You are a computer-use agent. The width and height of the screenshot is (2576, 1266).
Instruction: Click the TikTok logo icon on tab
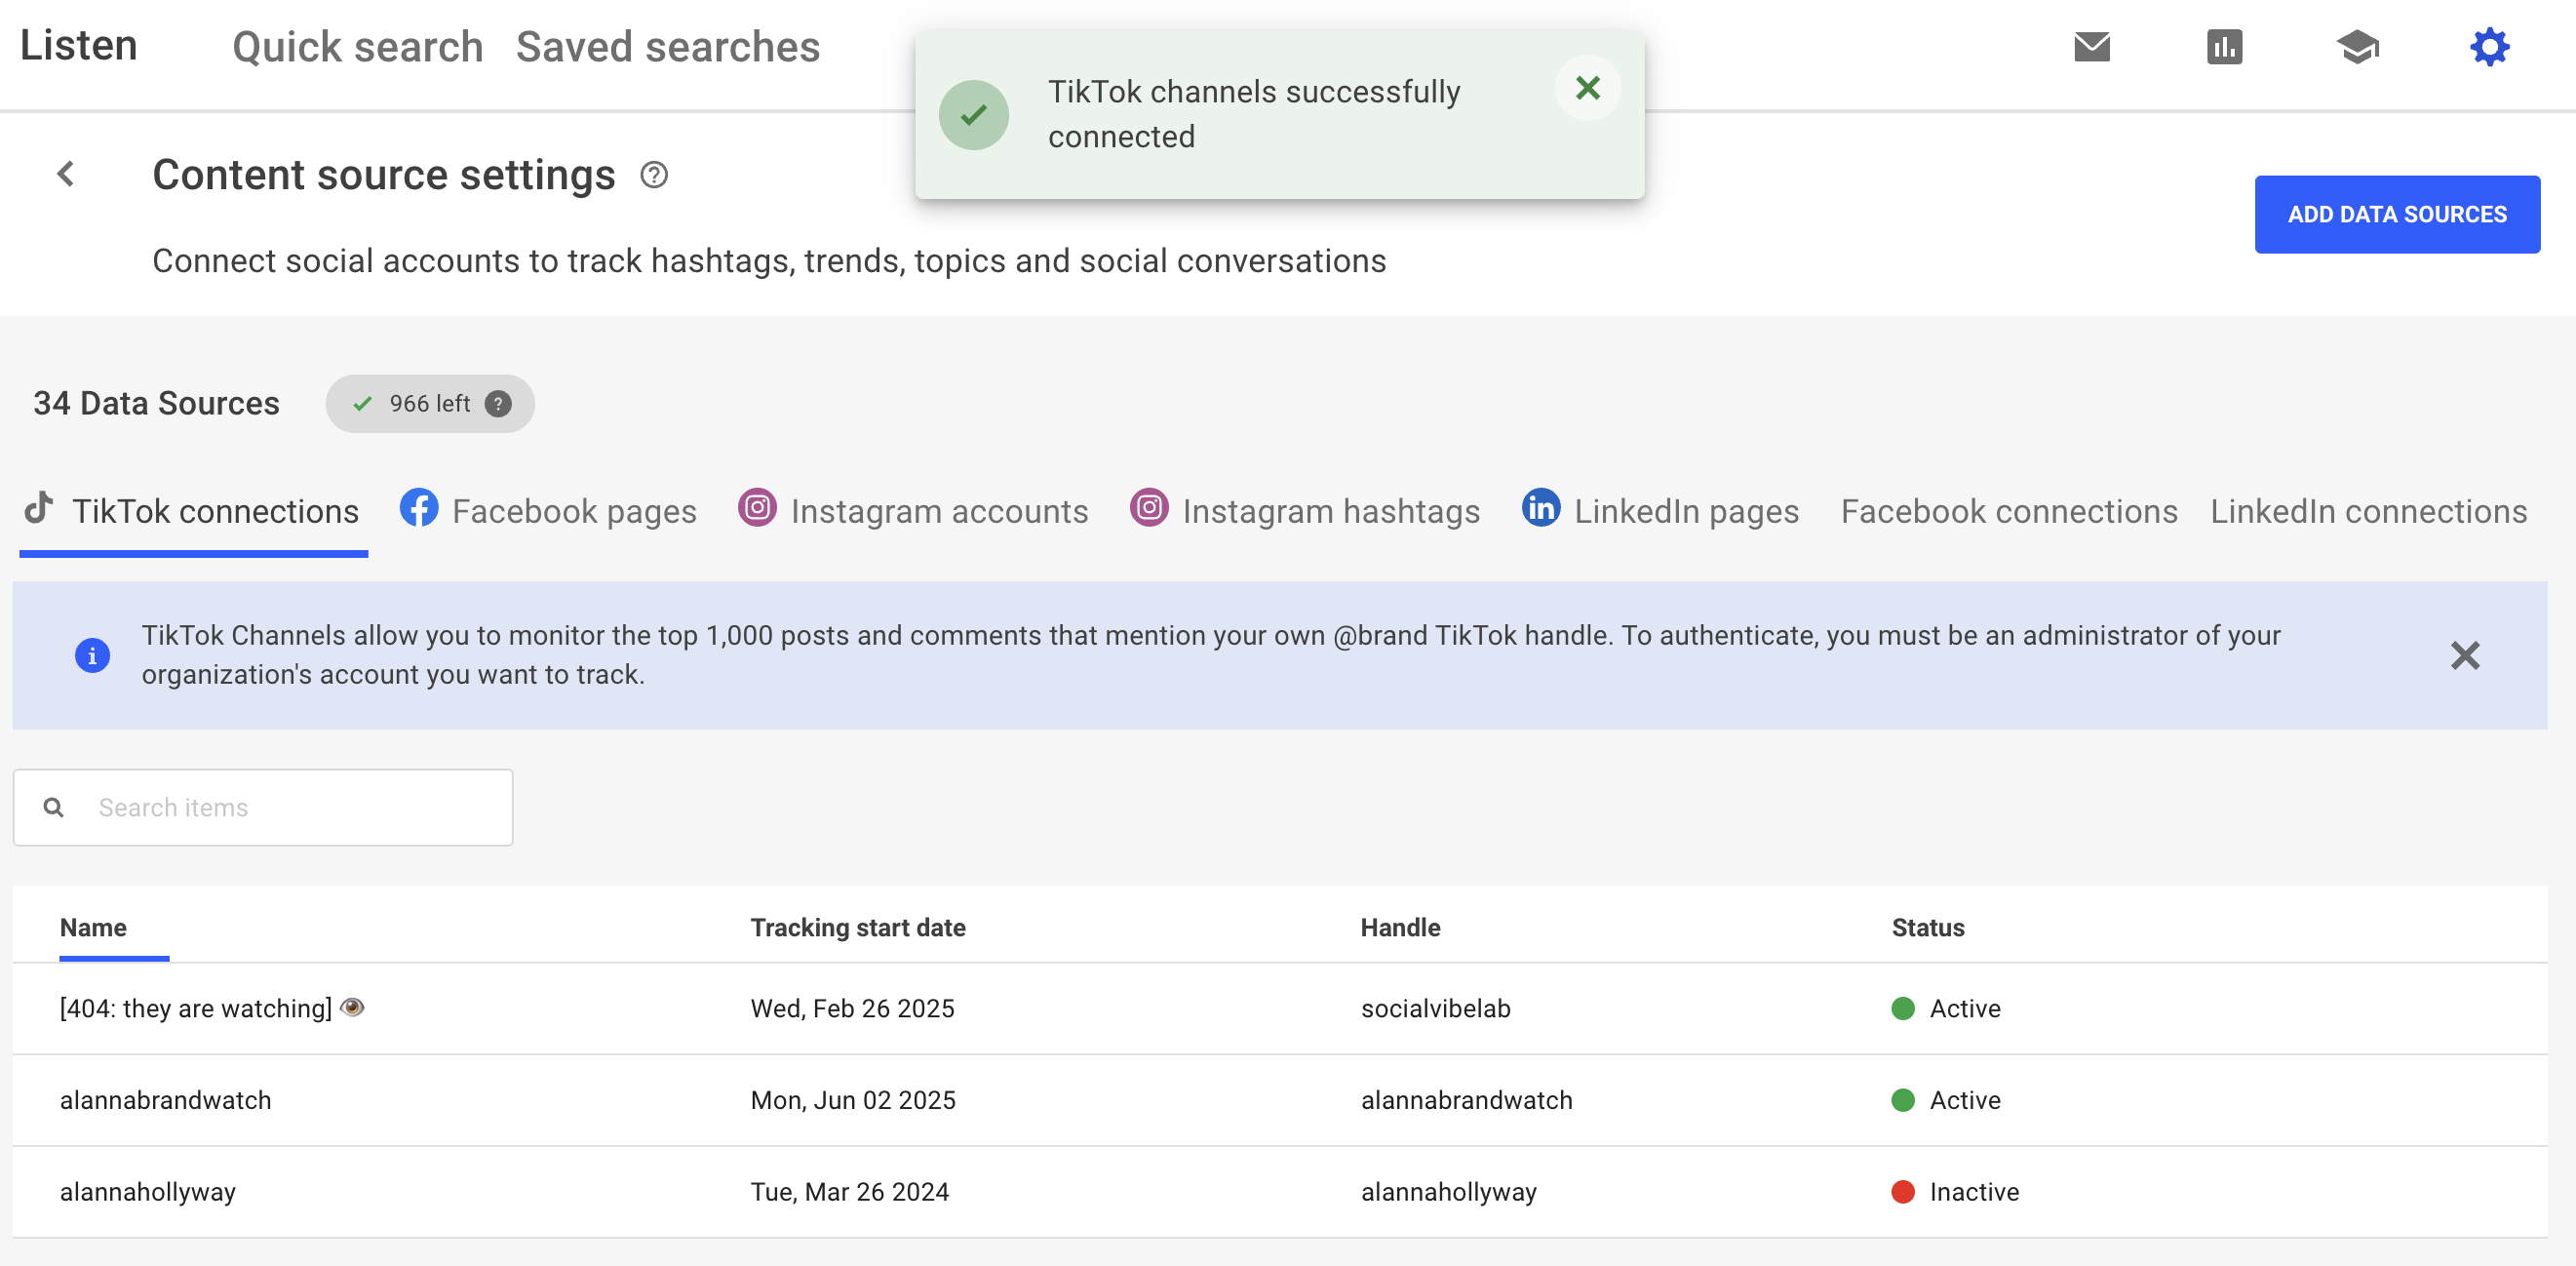[x=39, y=508]
